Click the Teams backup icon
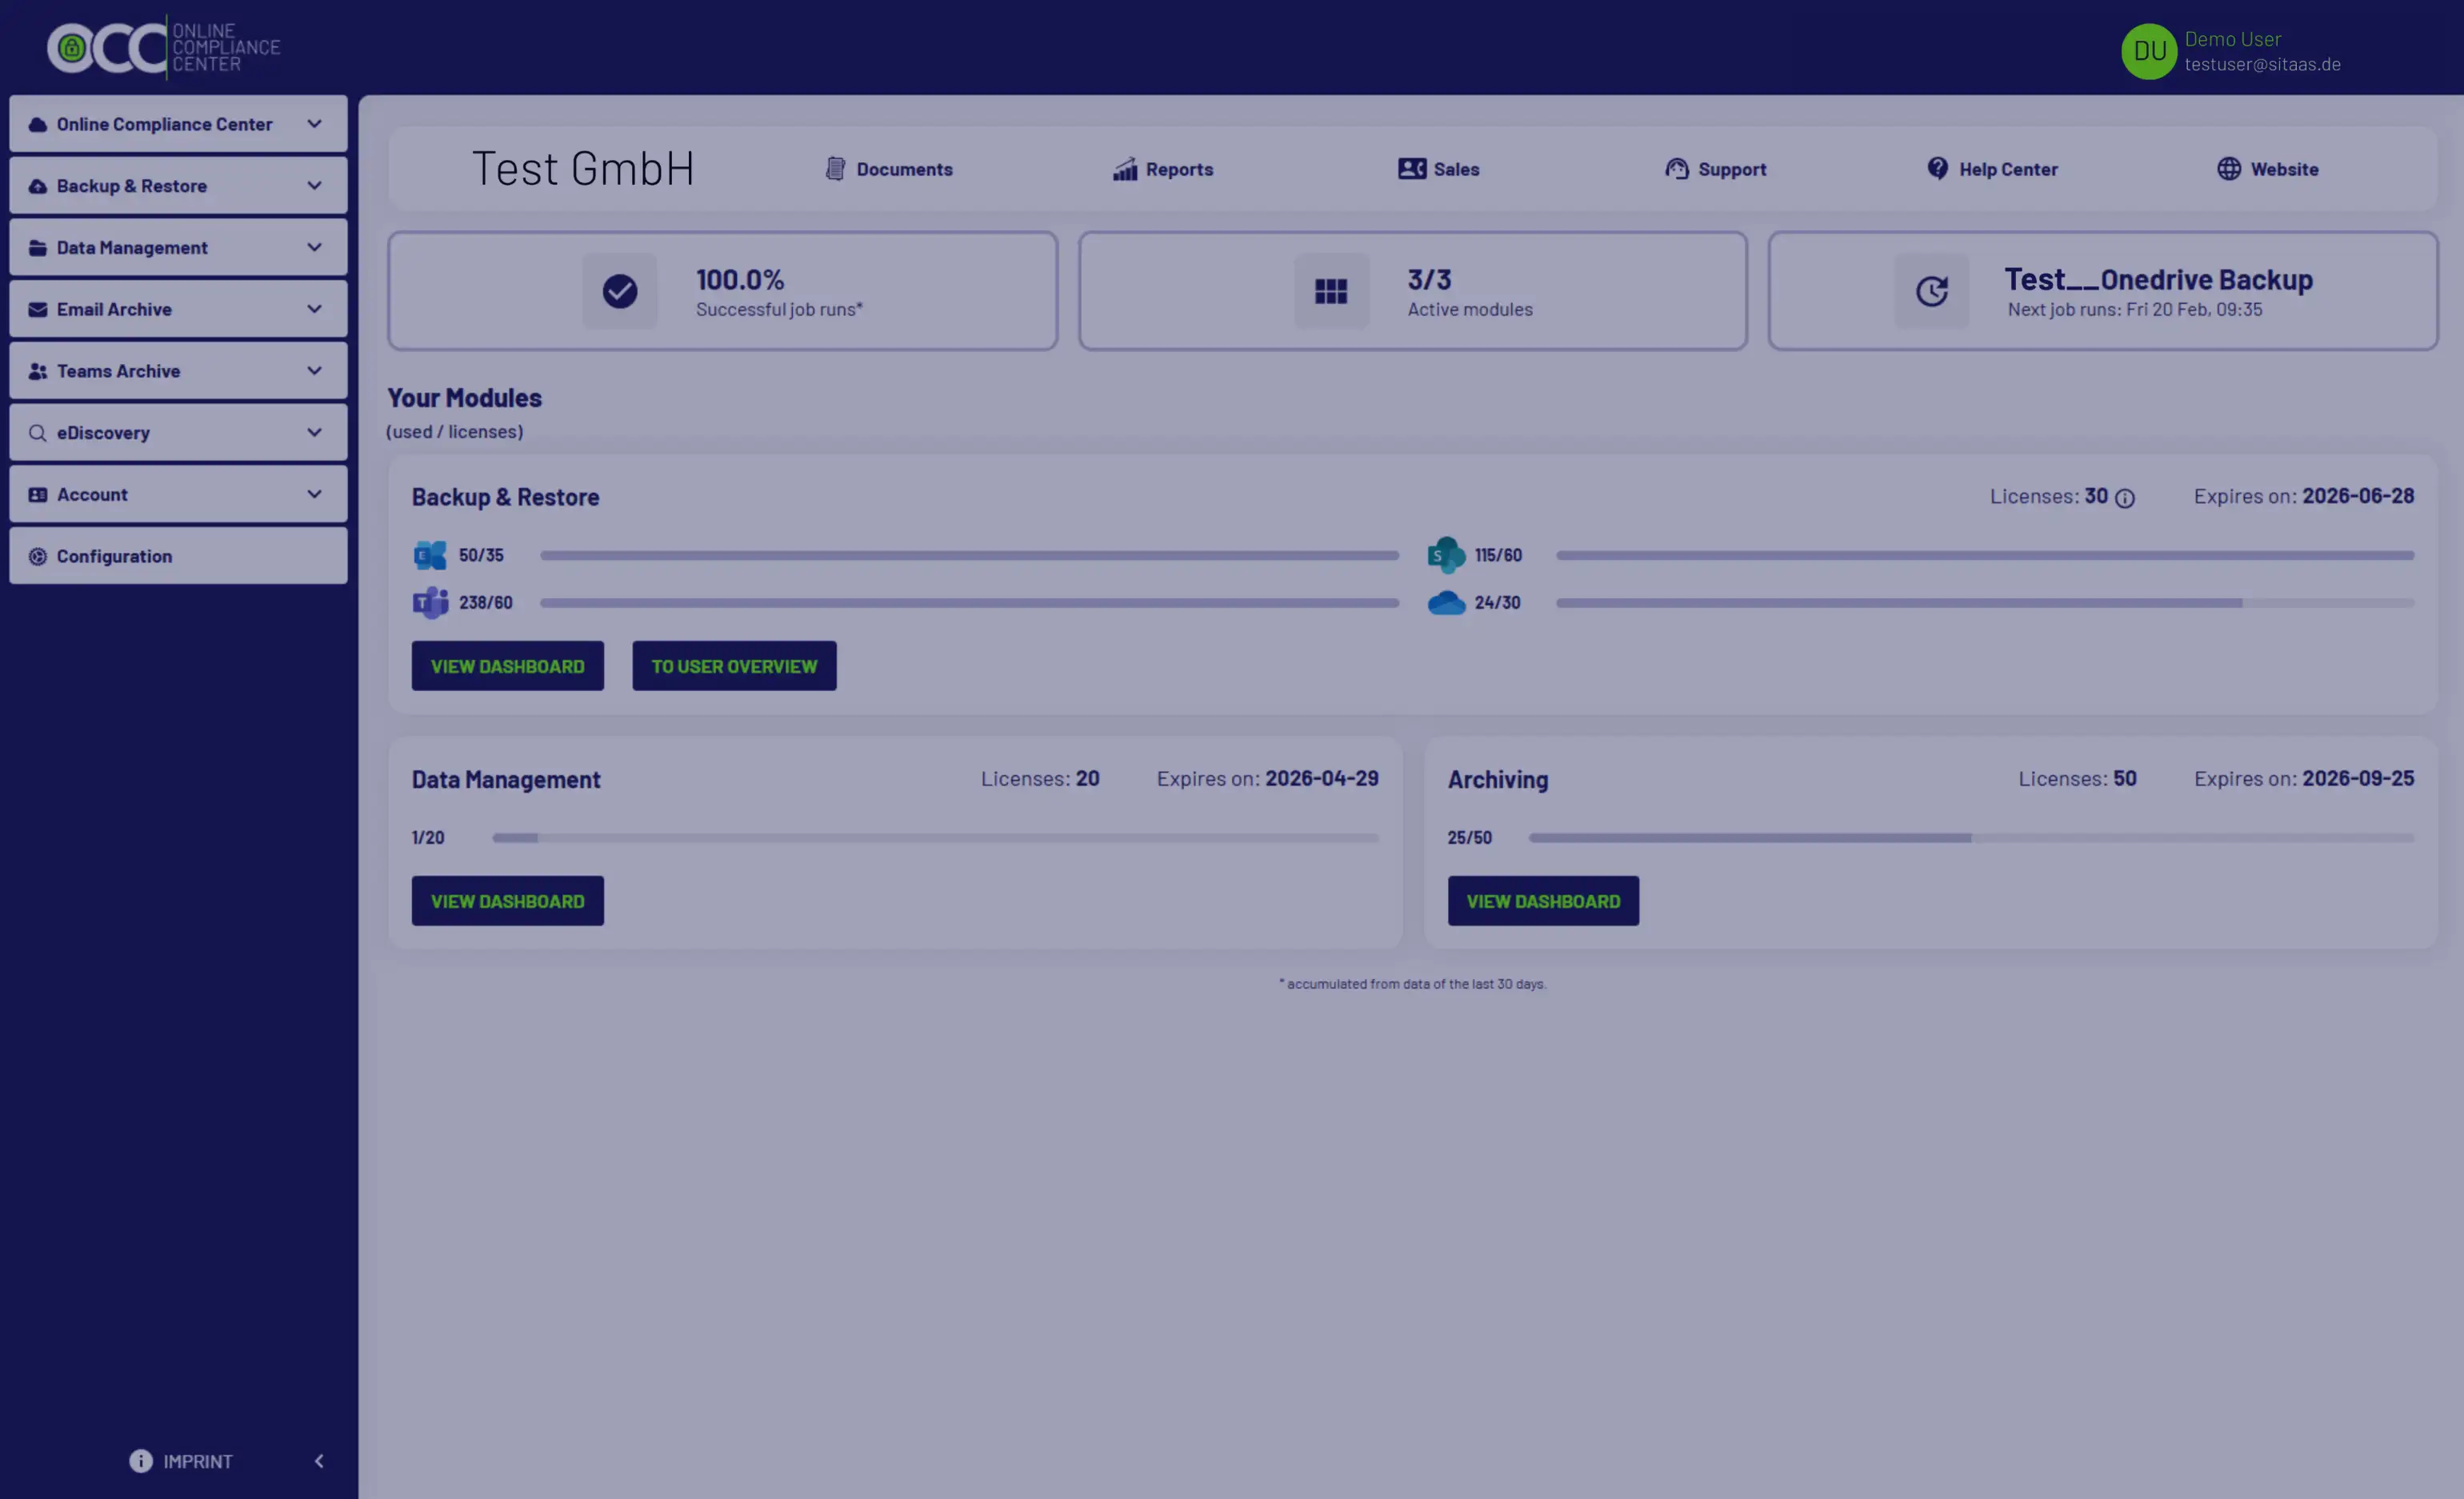 click(430, 603)
